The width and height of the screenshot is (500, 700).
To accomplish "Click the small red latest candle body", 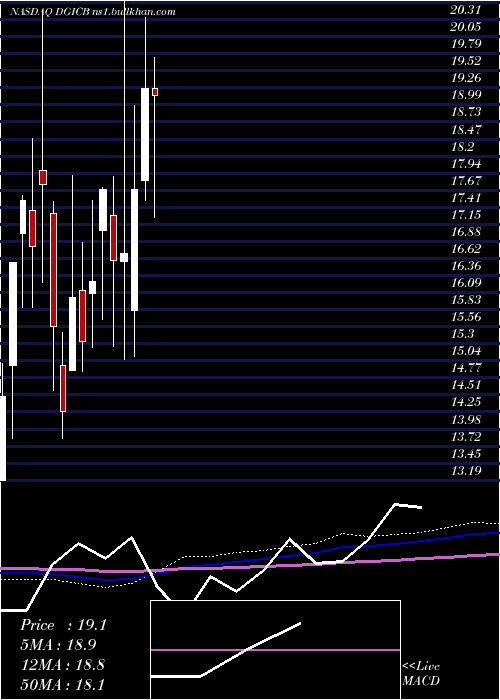I will click(155, 92).
